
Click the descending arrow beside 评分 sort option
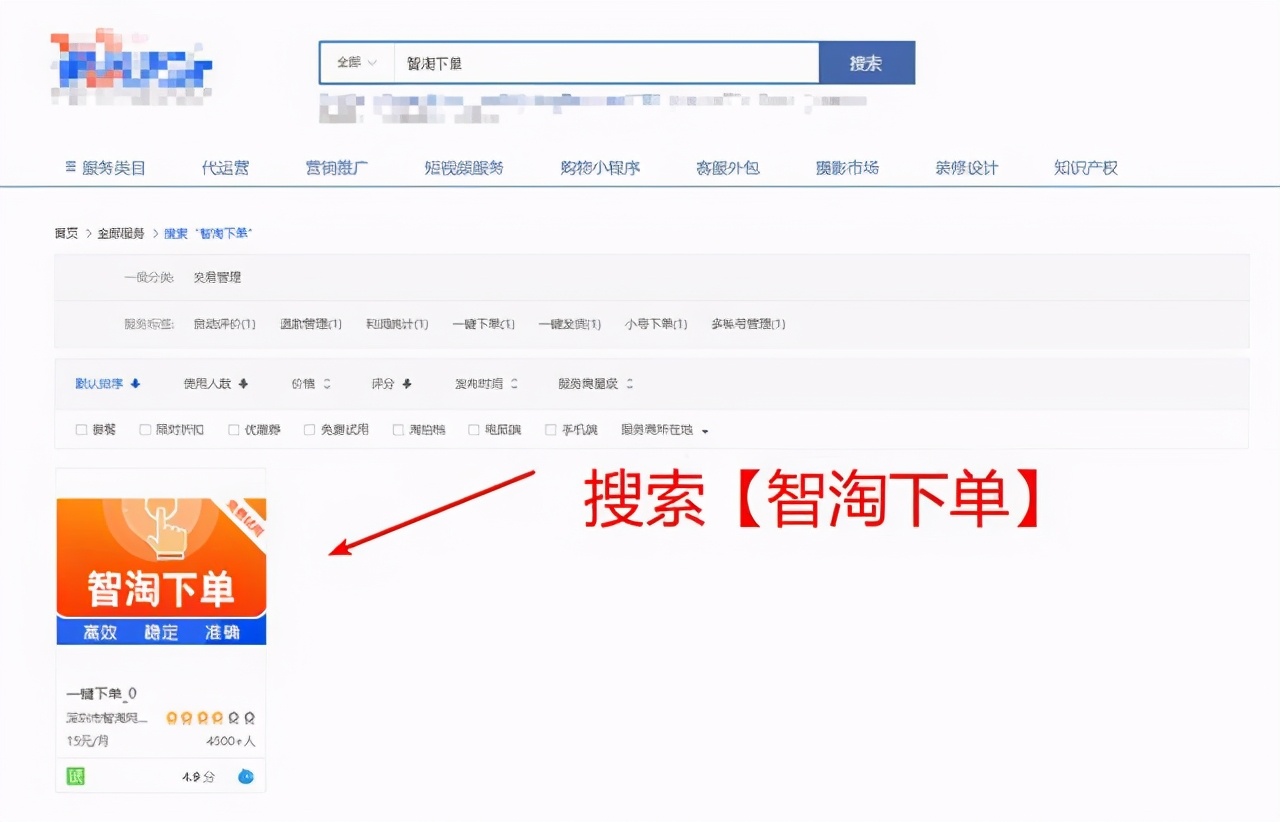coord(404,382)
